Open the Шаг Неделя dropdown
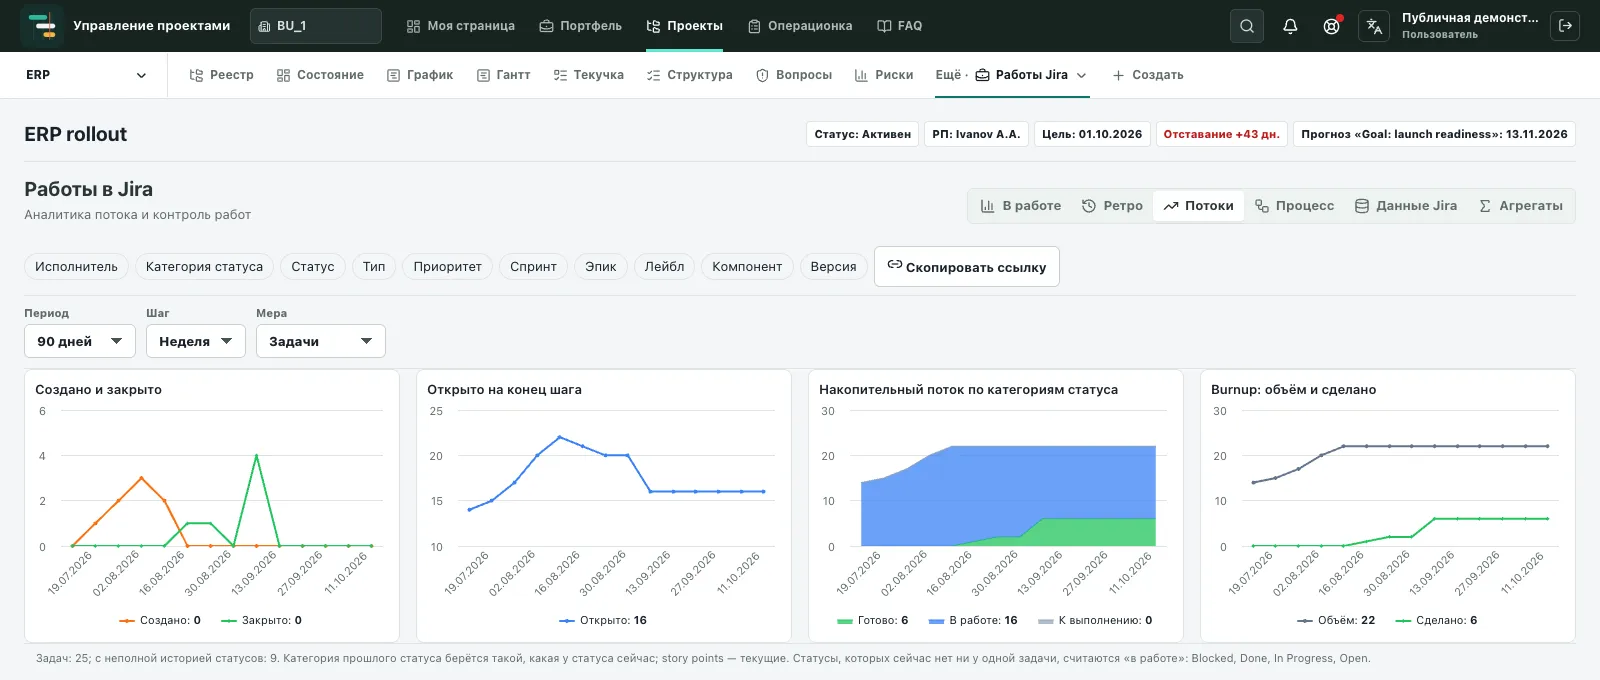Image resolution: width=1600 pixels, height=680 pixels. 196,341
